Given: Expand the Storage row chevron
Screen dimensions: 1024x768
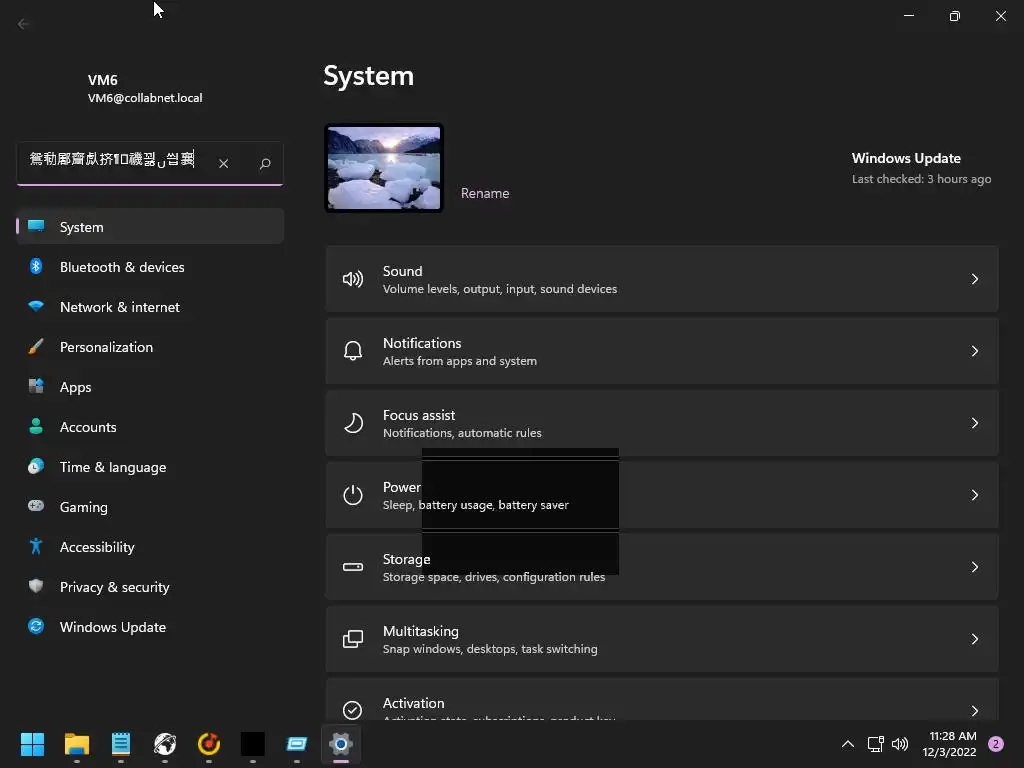Looking at the screenshot, I should (x=974, y=566).
